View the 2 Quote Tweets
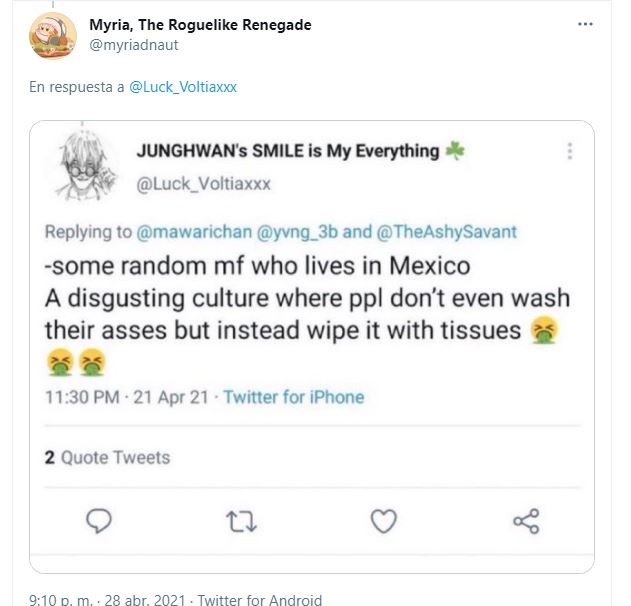 [x=107, y=458]
